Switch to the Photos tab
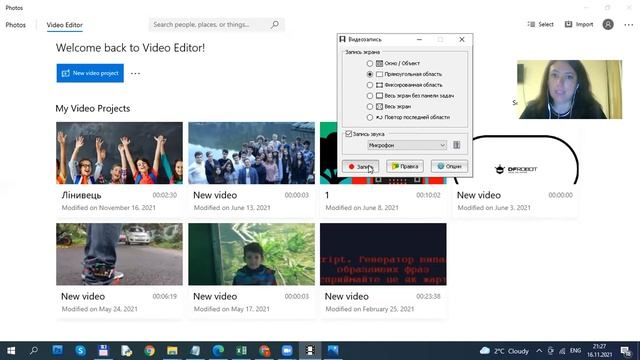The image size is (640, 360). pyautogui.click(x=16, y=25)
